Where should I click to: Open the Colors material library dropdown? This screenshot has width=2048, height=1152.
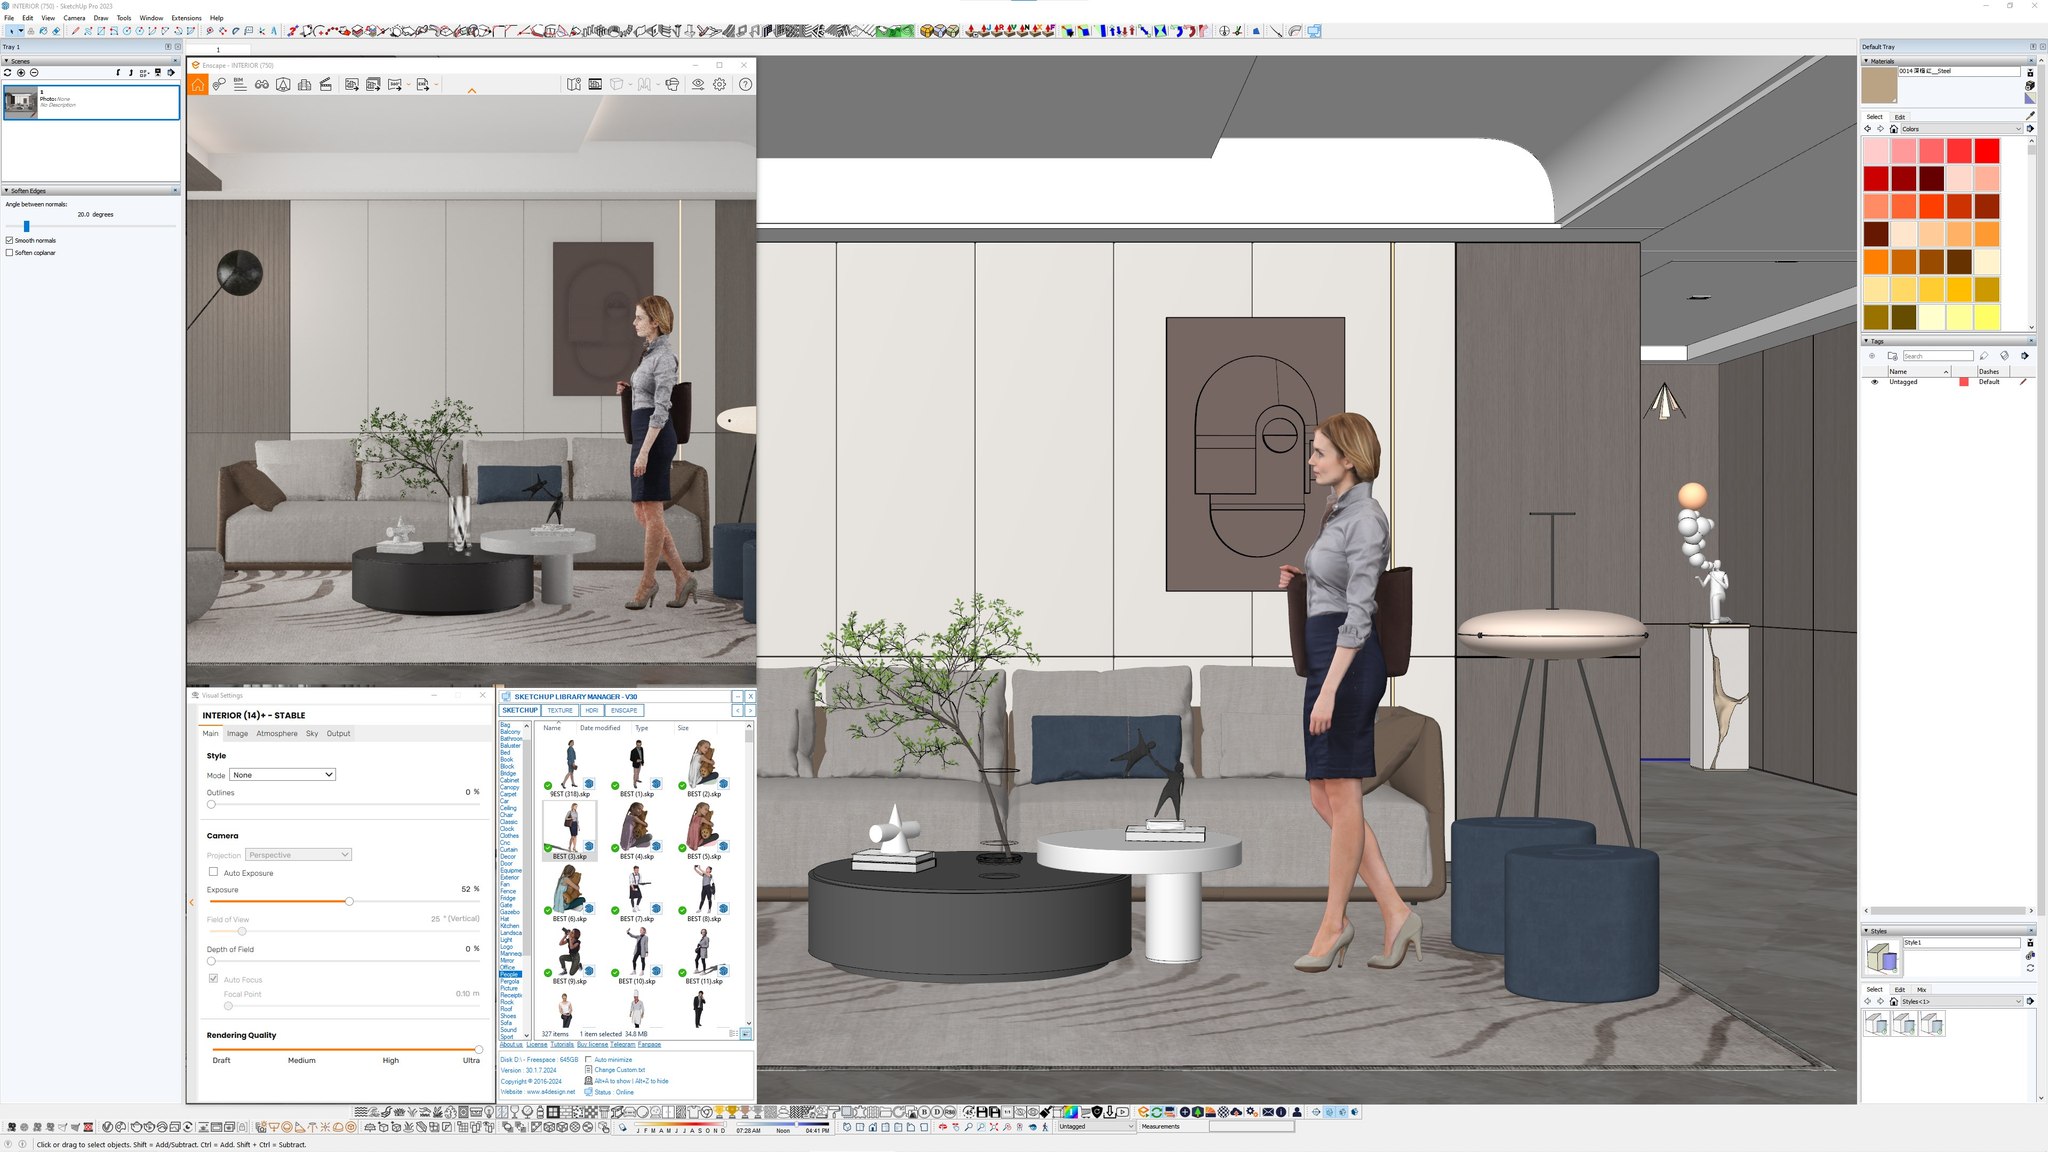[1961, 129]
